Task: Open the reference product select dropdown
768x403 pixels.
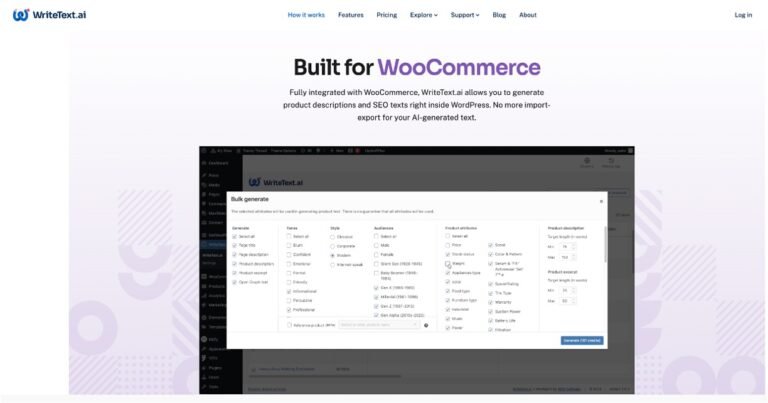Action: coord(379,325)
